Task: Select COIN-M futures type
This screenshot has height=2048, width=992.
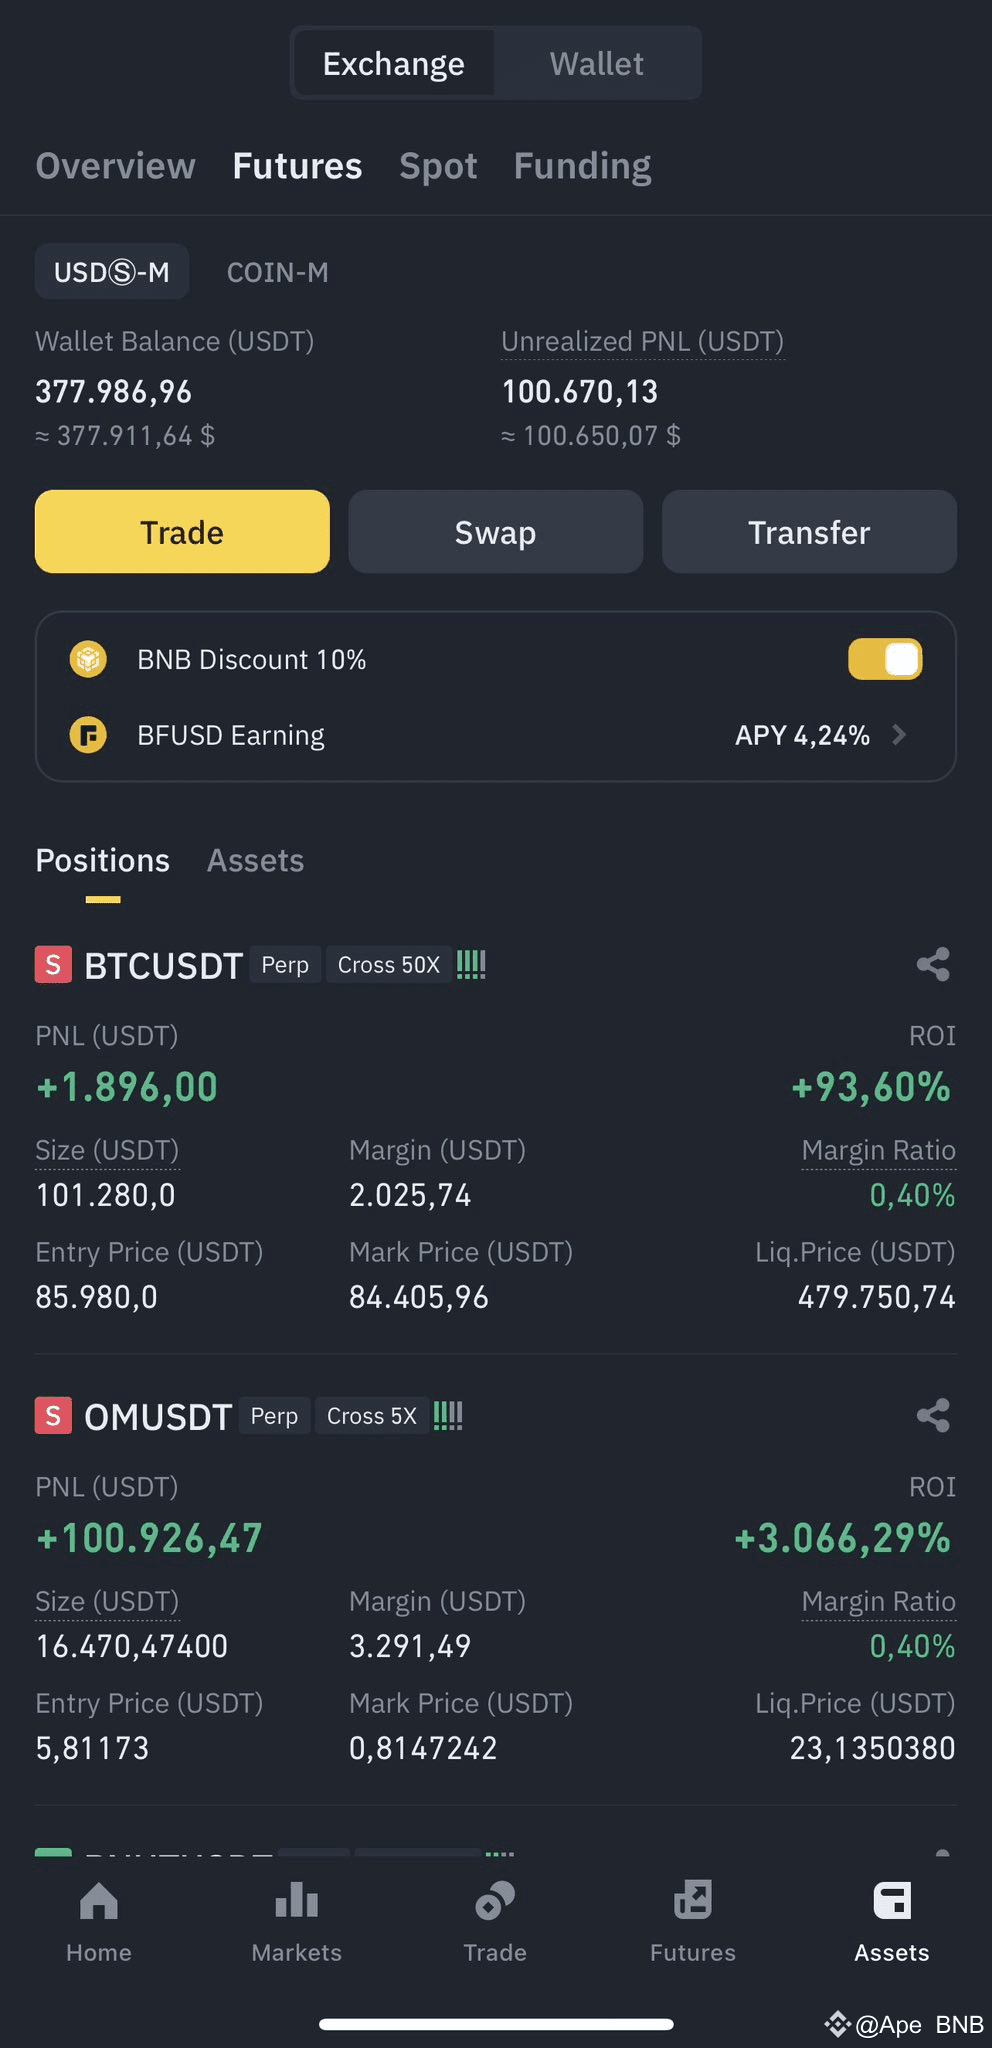Action: click(x=278, y=272)
